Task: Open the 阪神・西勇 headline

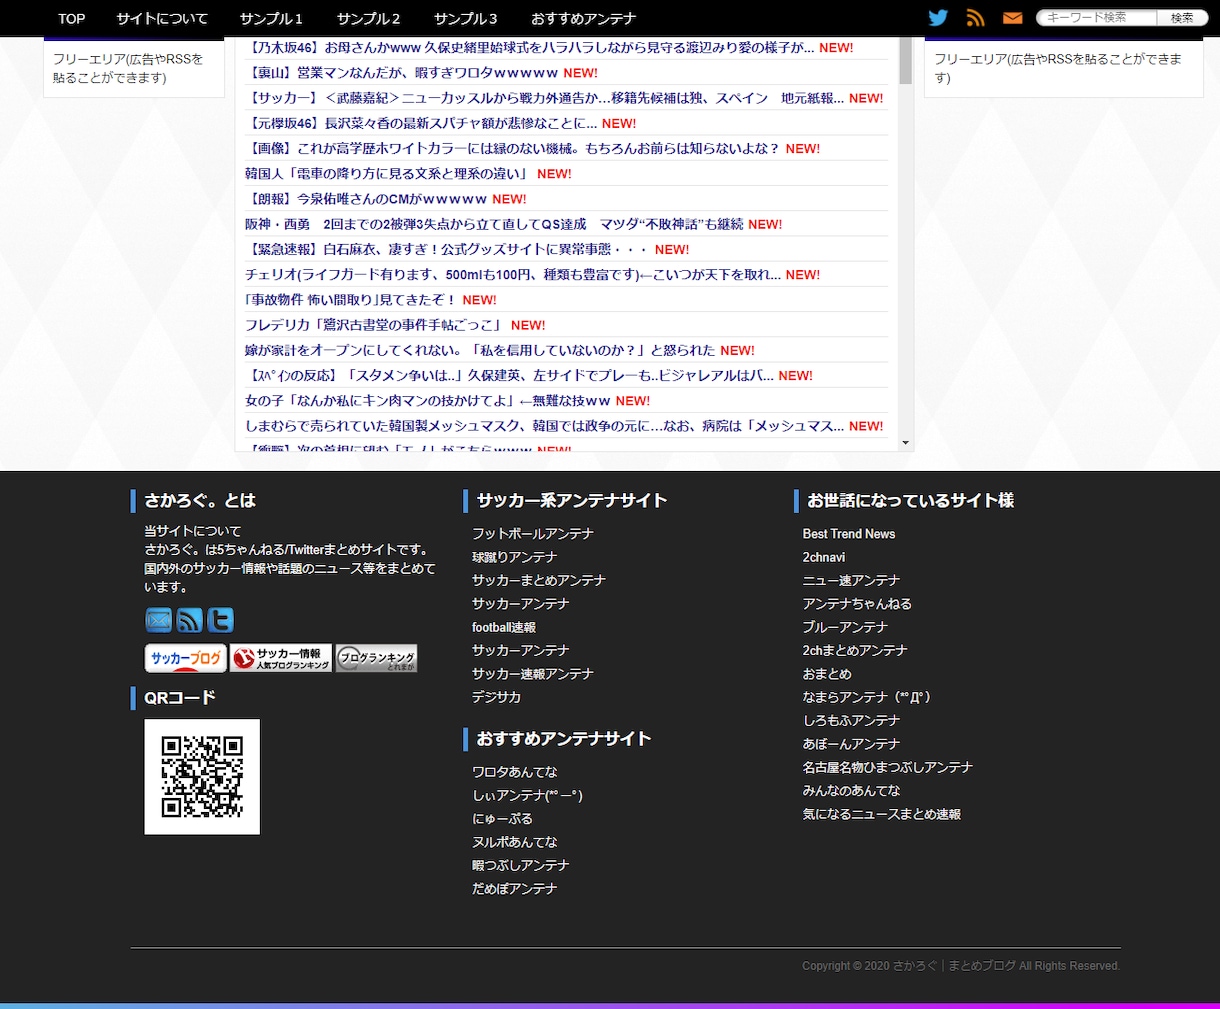Action: point(494,224)
